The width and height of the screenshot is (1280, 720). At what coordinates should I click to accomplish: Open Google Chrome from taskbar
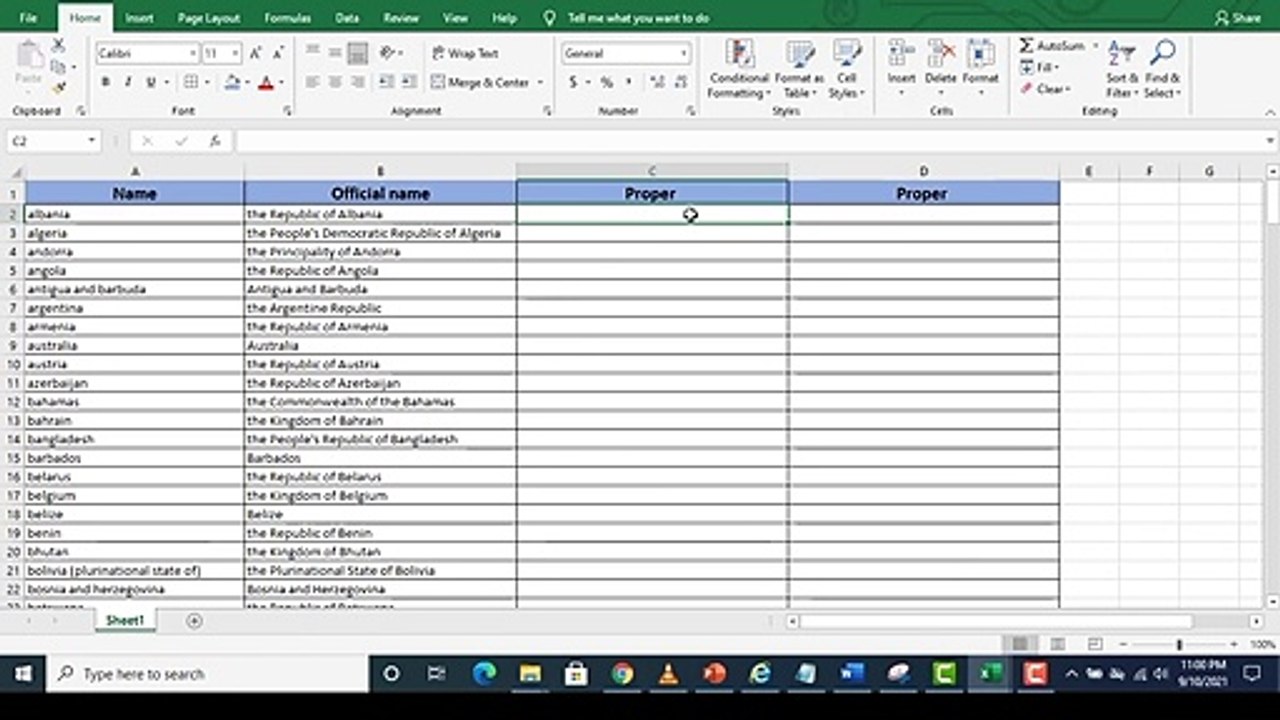[622, 674]
